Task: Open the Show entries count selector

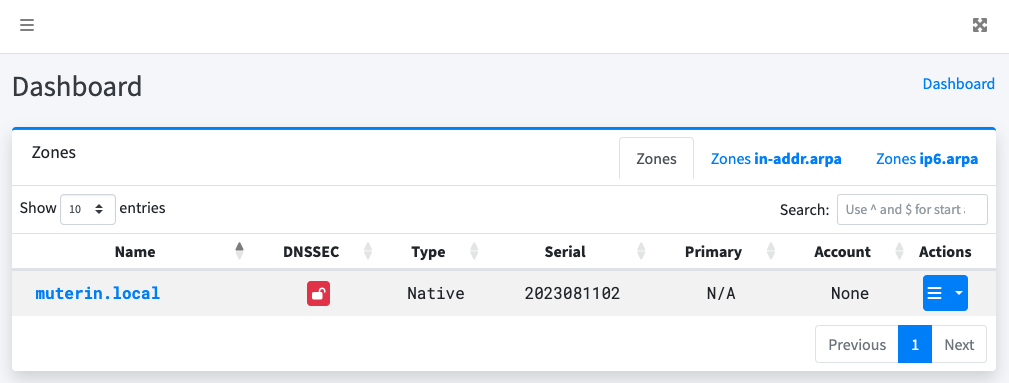Action: click(88, 209)
